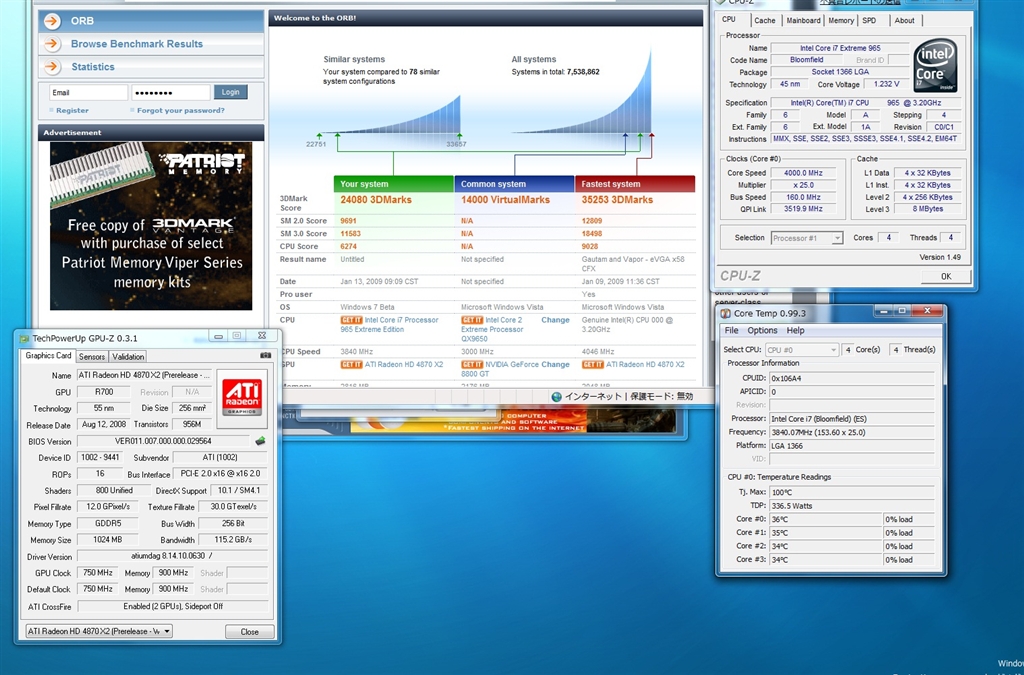Click the ATI CrossFire Enabled (2 GPUs) field

172,606
